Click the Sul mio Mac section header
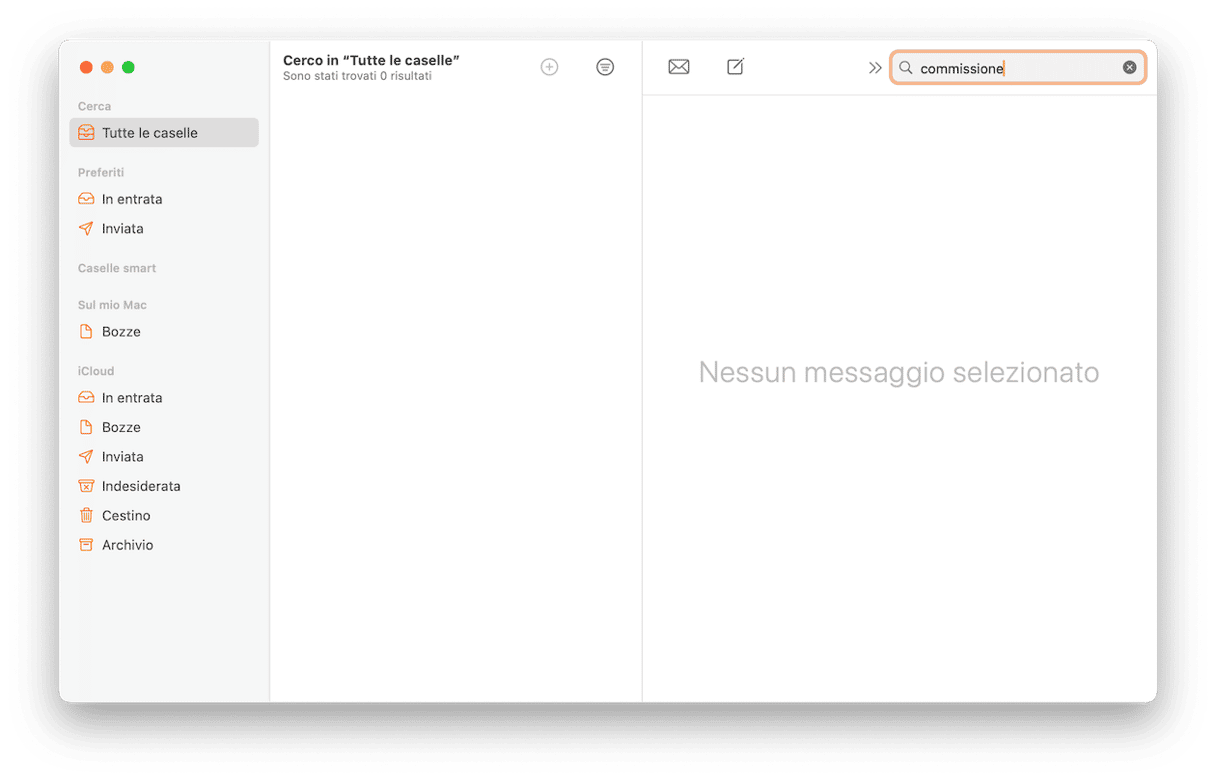The width and height of the screenshot is (1216, 780). (x=112, y=305)
